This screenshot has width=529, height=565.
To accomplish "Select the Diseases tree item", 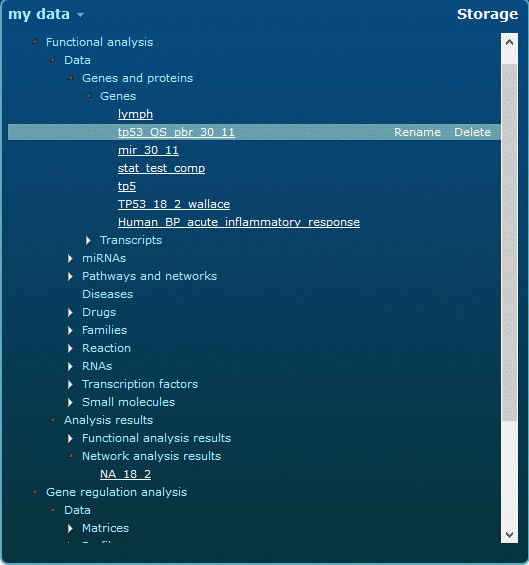I will pos(107,294).
